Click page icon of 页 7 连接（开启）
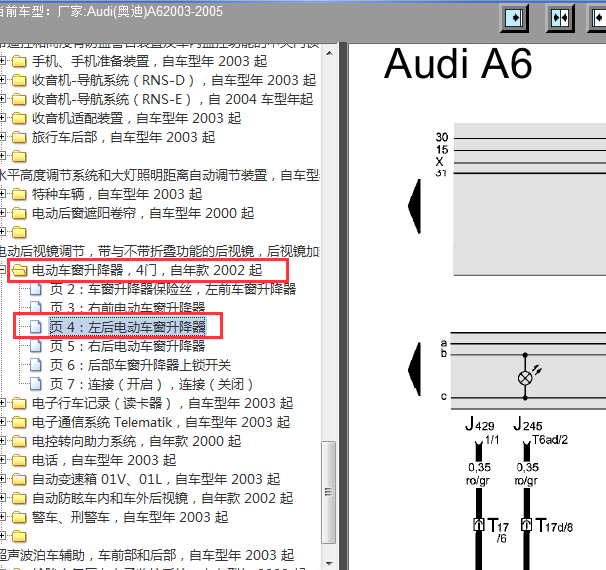Viewport: 606px width, 570px height. click(x=36, y=384)
